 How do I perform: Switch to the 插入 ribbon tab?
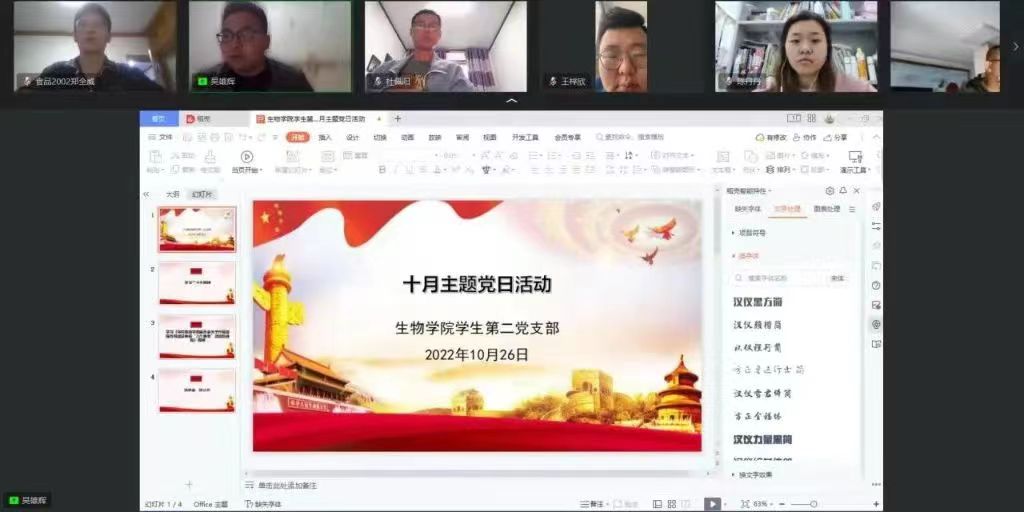(x=325, y=137)
